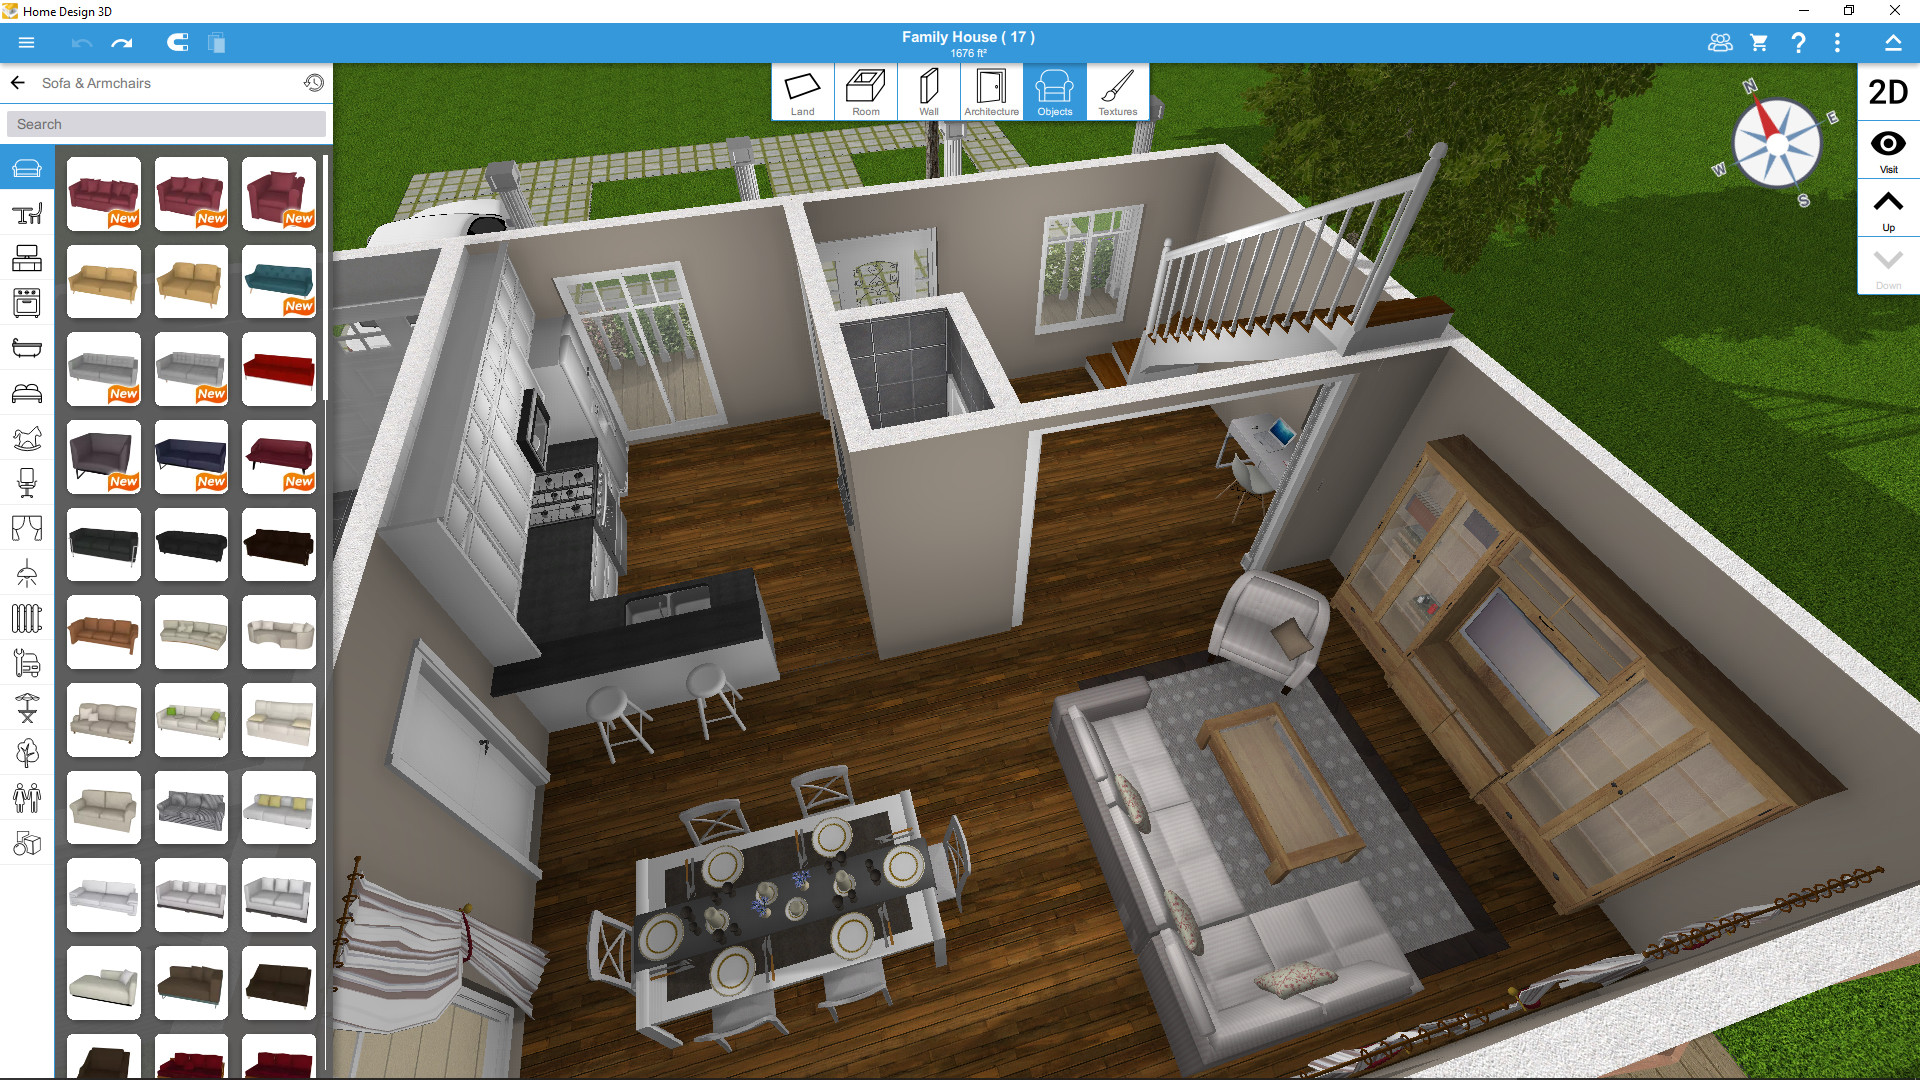This screenshot has height=1080, width=1920.
Task: Click the refresh search button
Action: pyautogui.click(x=313, y=82)
